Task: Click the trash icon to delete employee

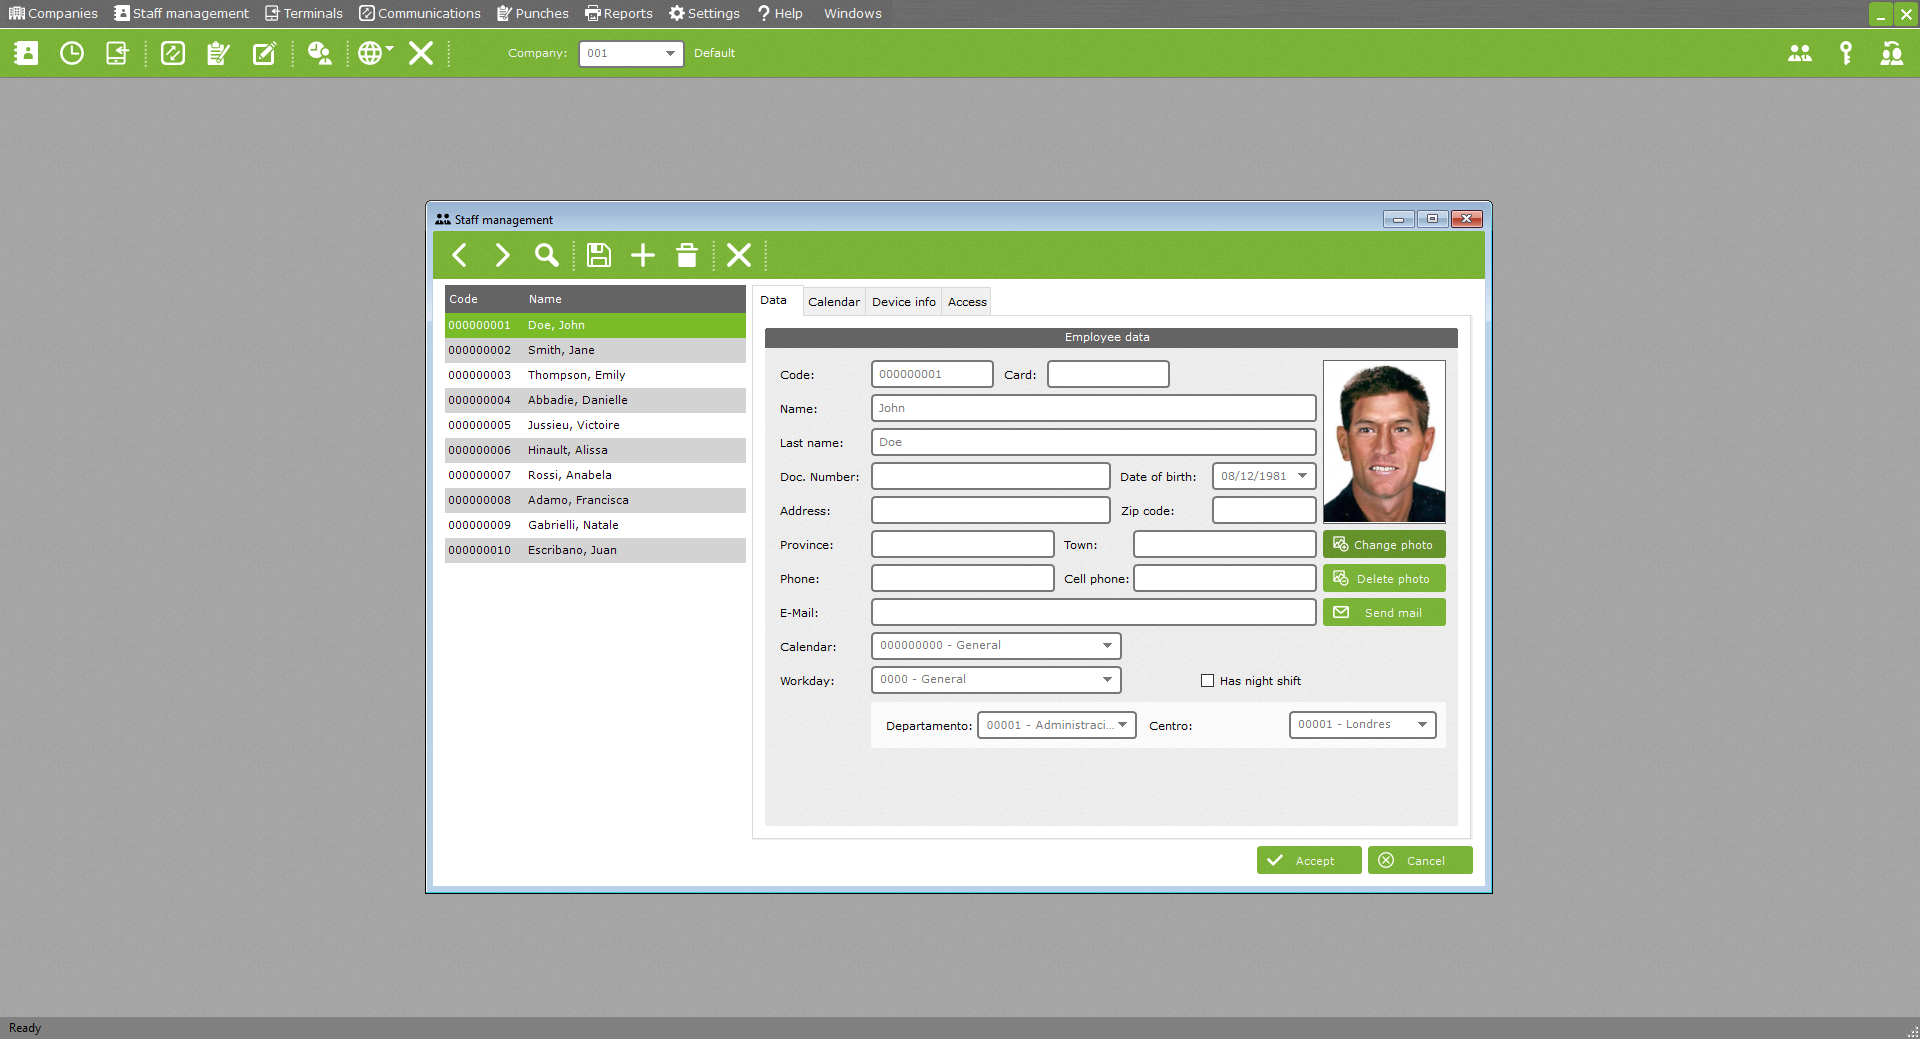Action: click(686, 256)
